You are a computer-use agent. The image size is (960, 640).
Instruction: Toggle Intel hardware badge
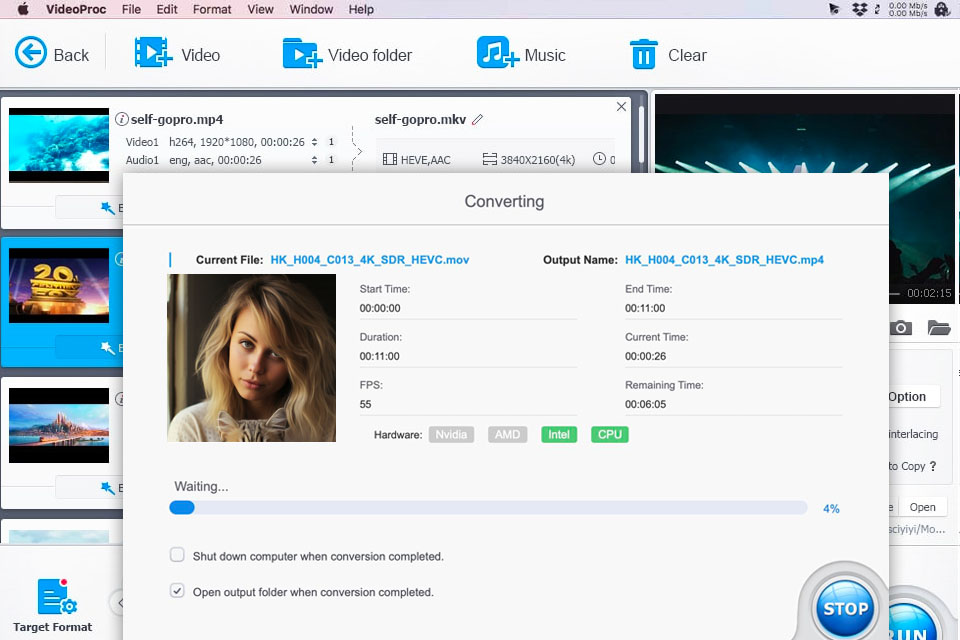(x=559, y=435)
